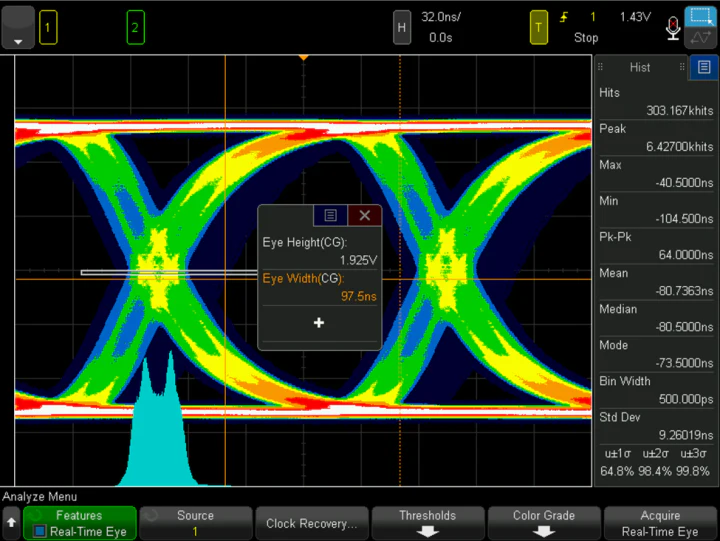
Task: Select the Peak 6.42700khits reading
Action: click(x=656, y=138)
